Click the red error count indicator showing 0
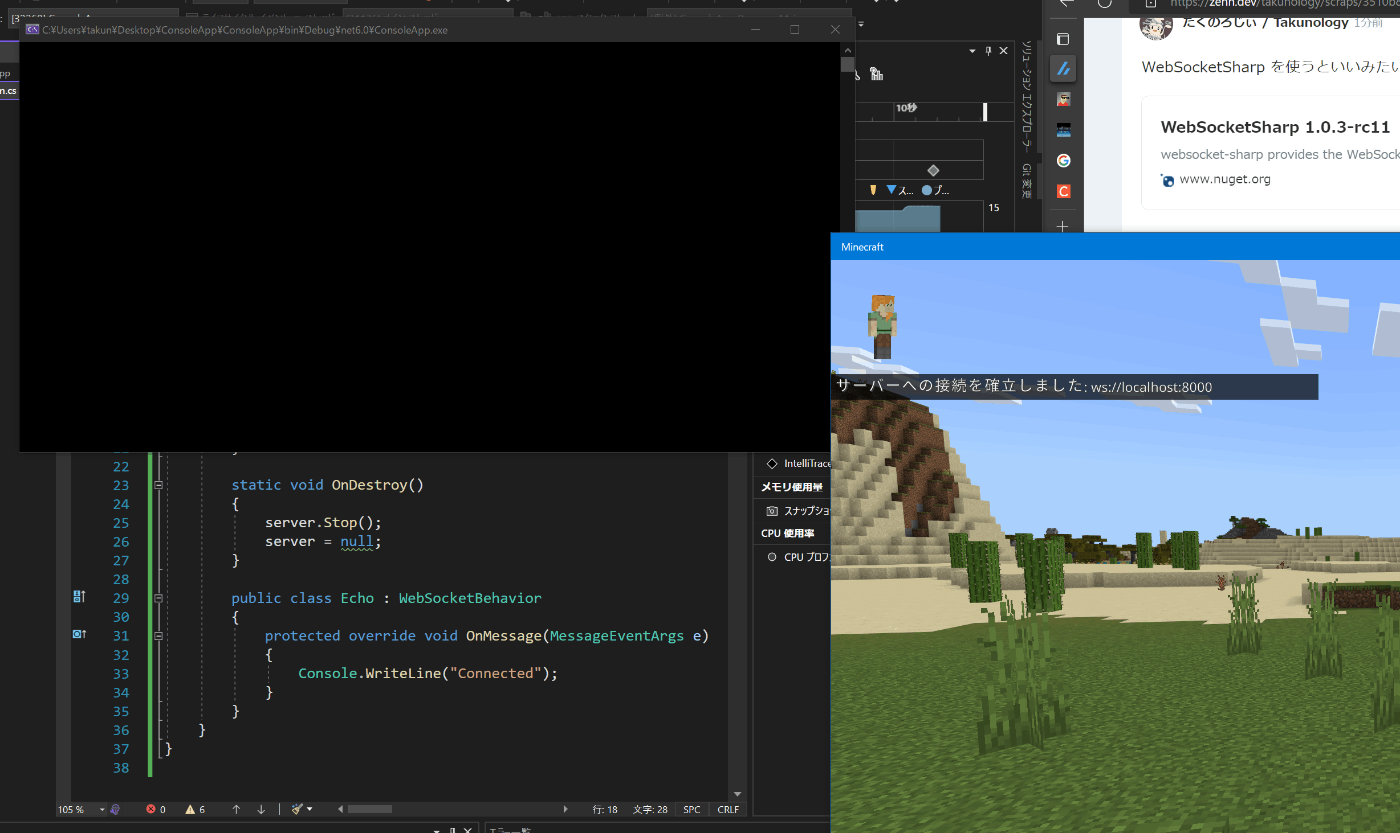 pyautogui.click(x=156, y=809)
